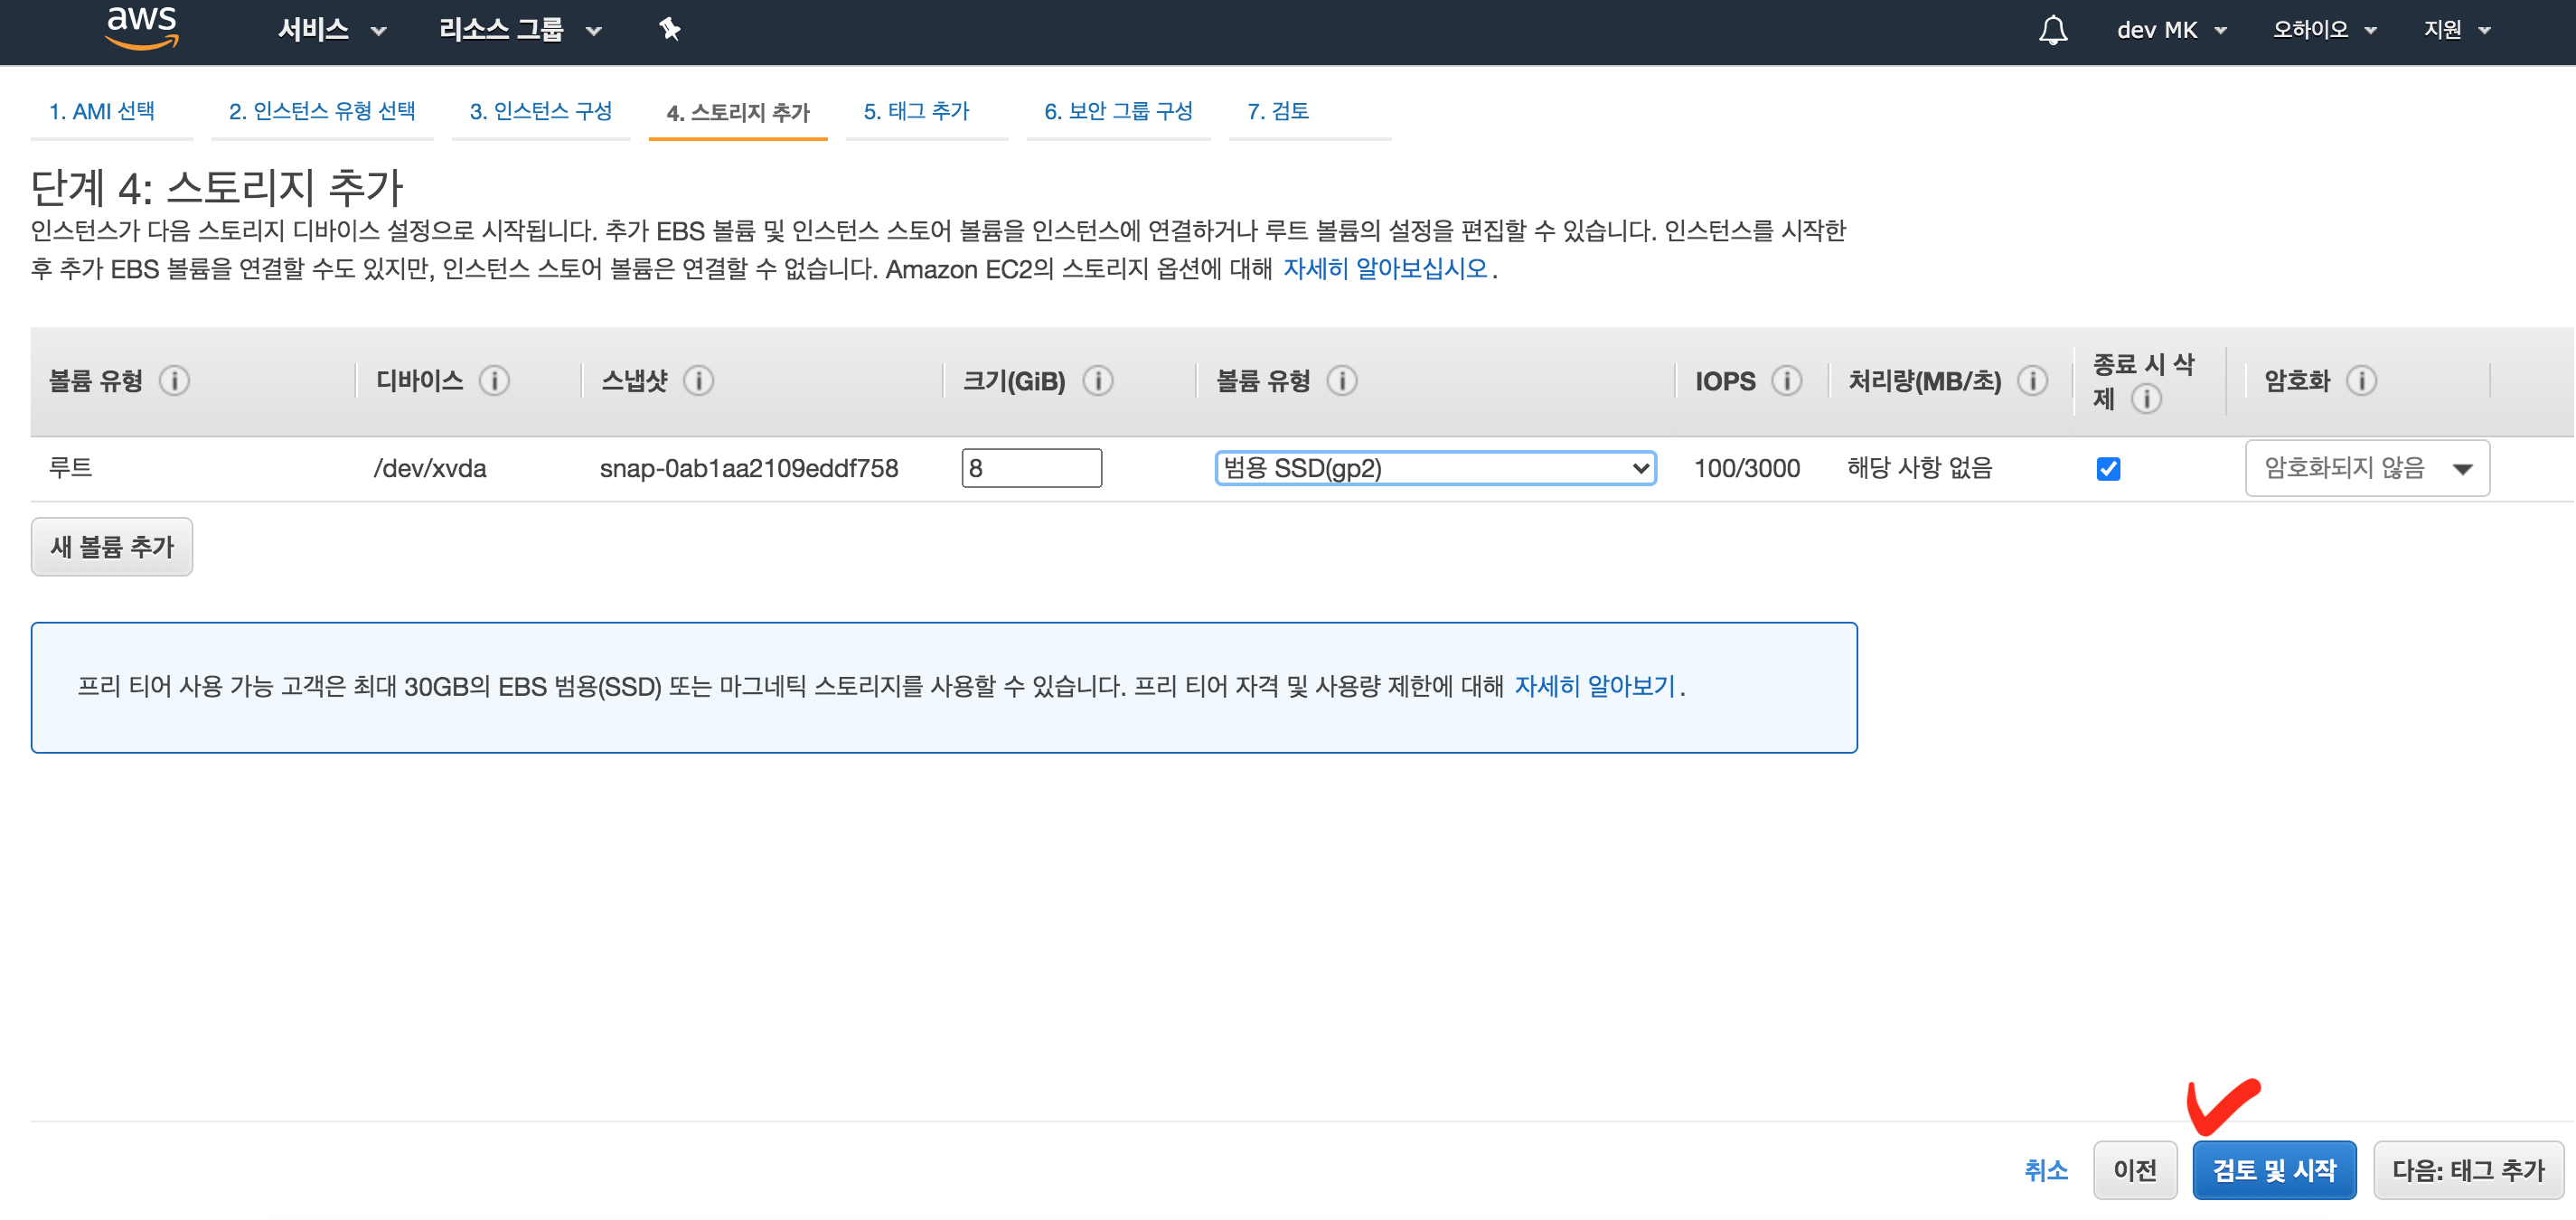
Task: Uncheck the 종료 시 삭제 checkbox
Action: point(2108,469)
